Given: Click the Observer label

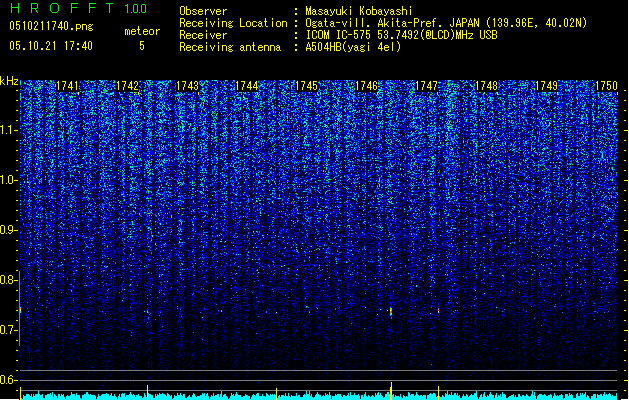Looking at the screenshot, I should (x=203, y=11).
